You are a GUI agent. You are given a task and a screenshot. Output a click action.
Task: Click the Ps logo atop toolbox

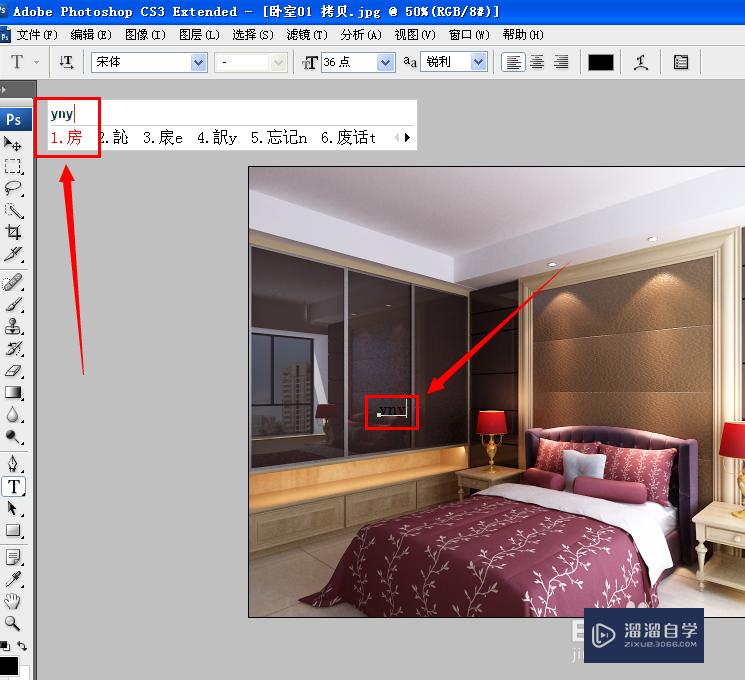click(x=14, y=119)
